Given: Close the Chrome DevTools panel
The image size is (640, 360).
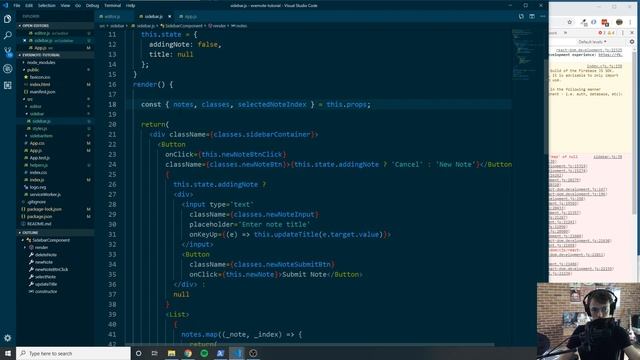Looking at the screenshot, I should click(632, 33).
